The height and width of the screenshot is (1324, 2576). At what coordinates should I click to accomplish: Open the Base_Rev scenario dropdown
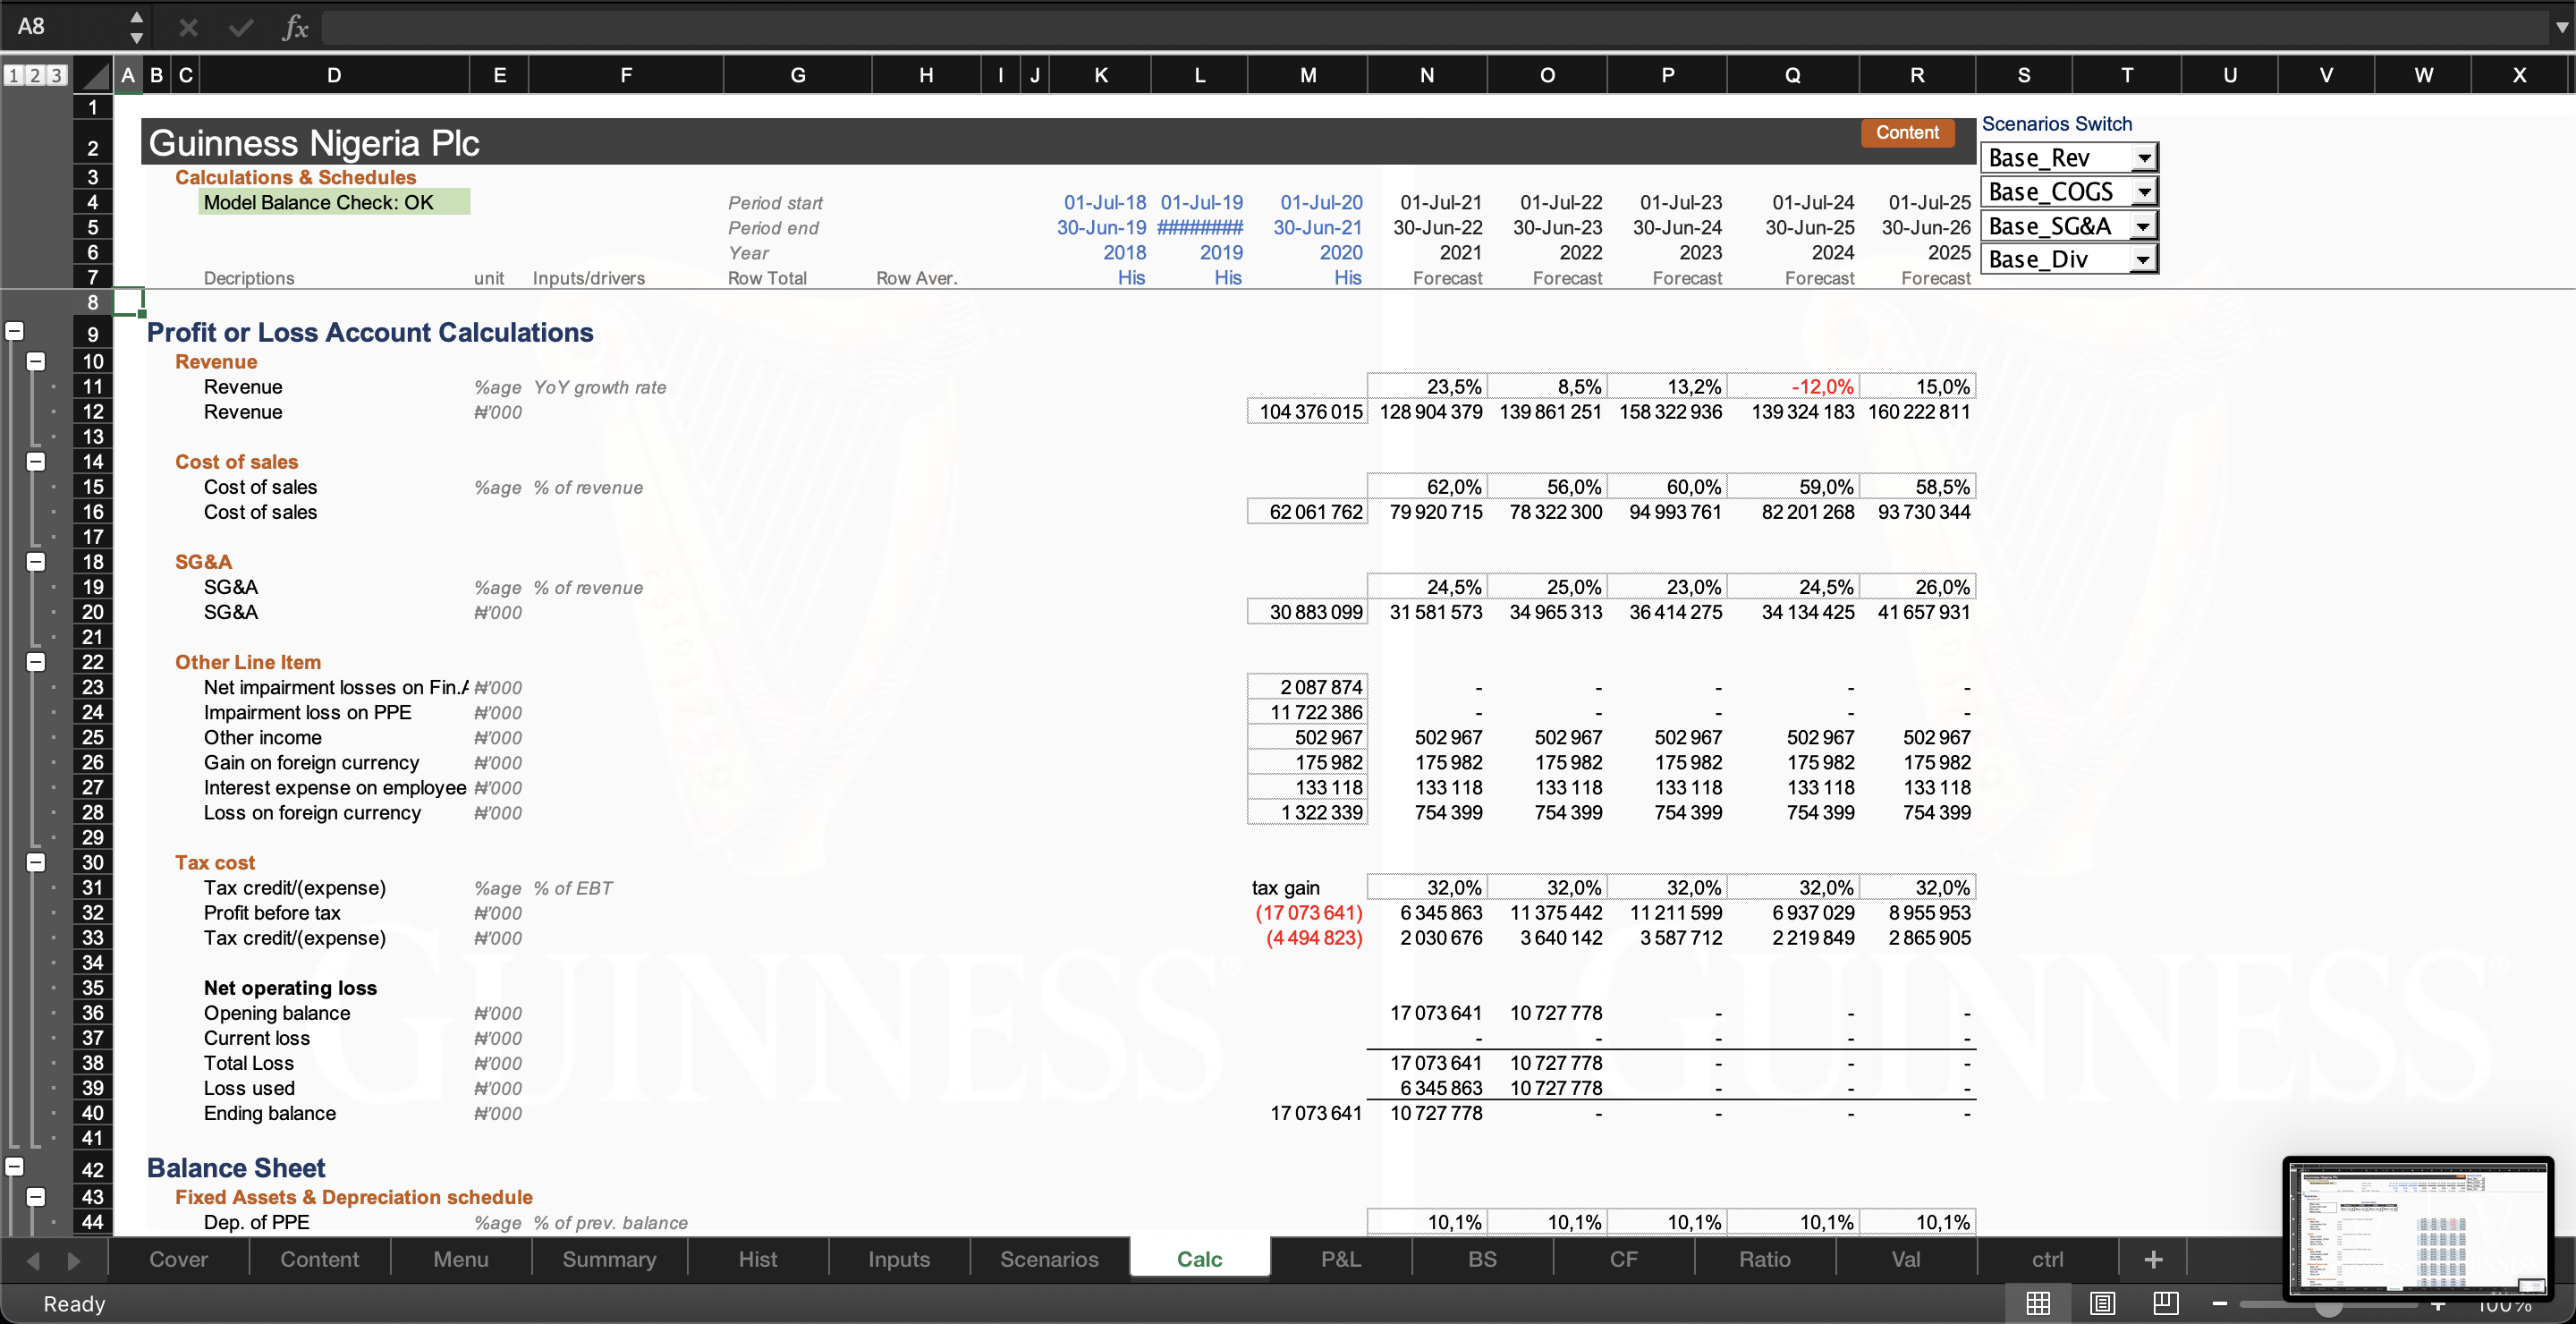coord(2143,158)
